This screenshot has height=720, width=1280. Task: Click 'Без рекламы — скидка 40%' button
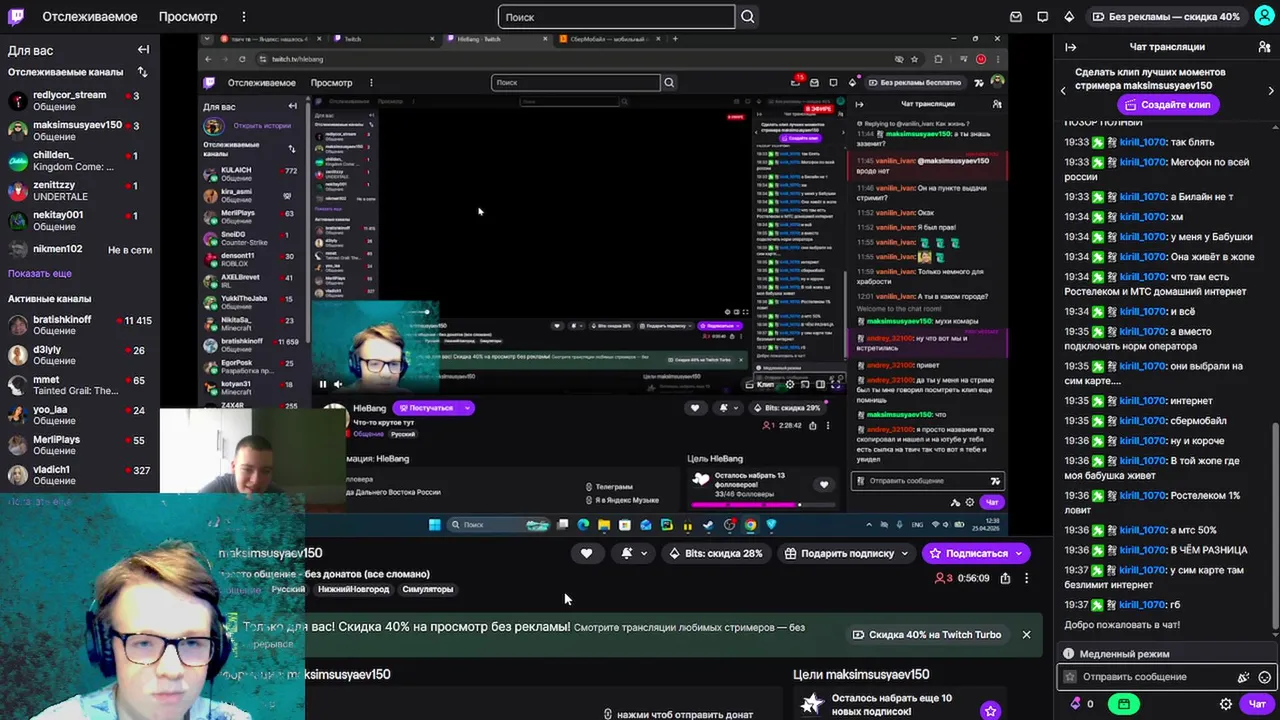coord(1166,17)
